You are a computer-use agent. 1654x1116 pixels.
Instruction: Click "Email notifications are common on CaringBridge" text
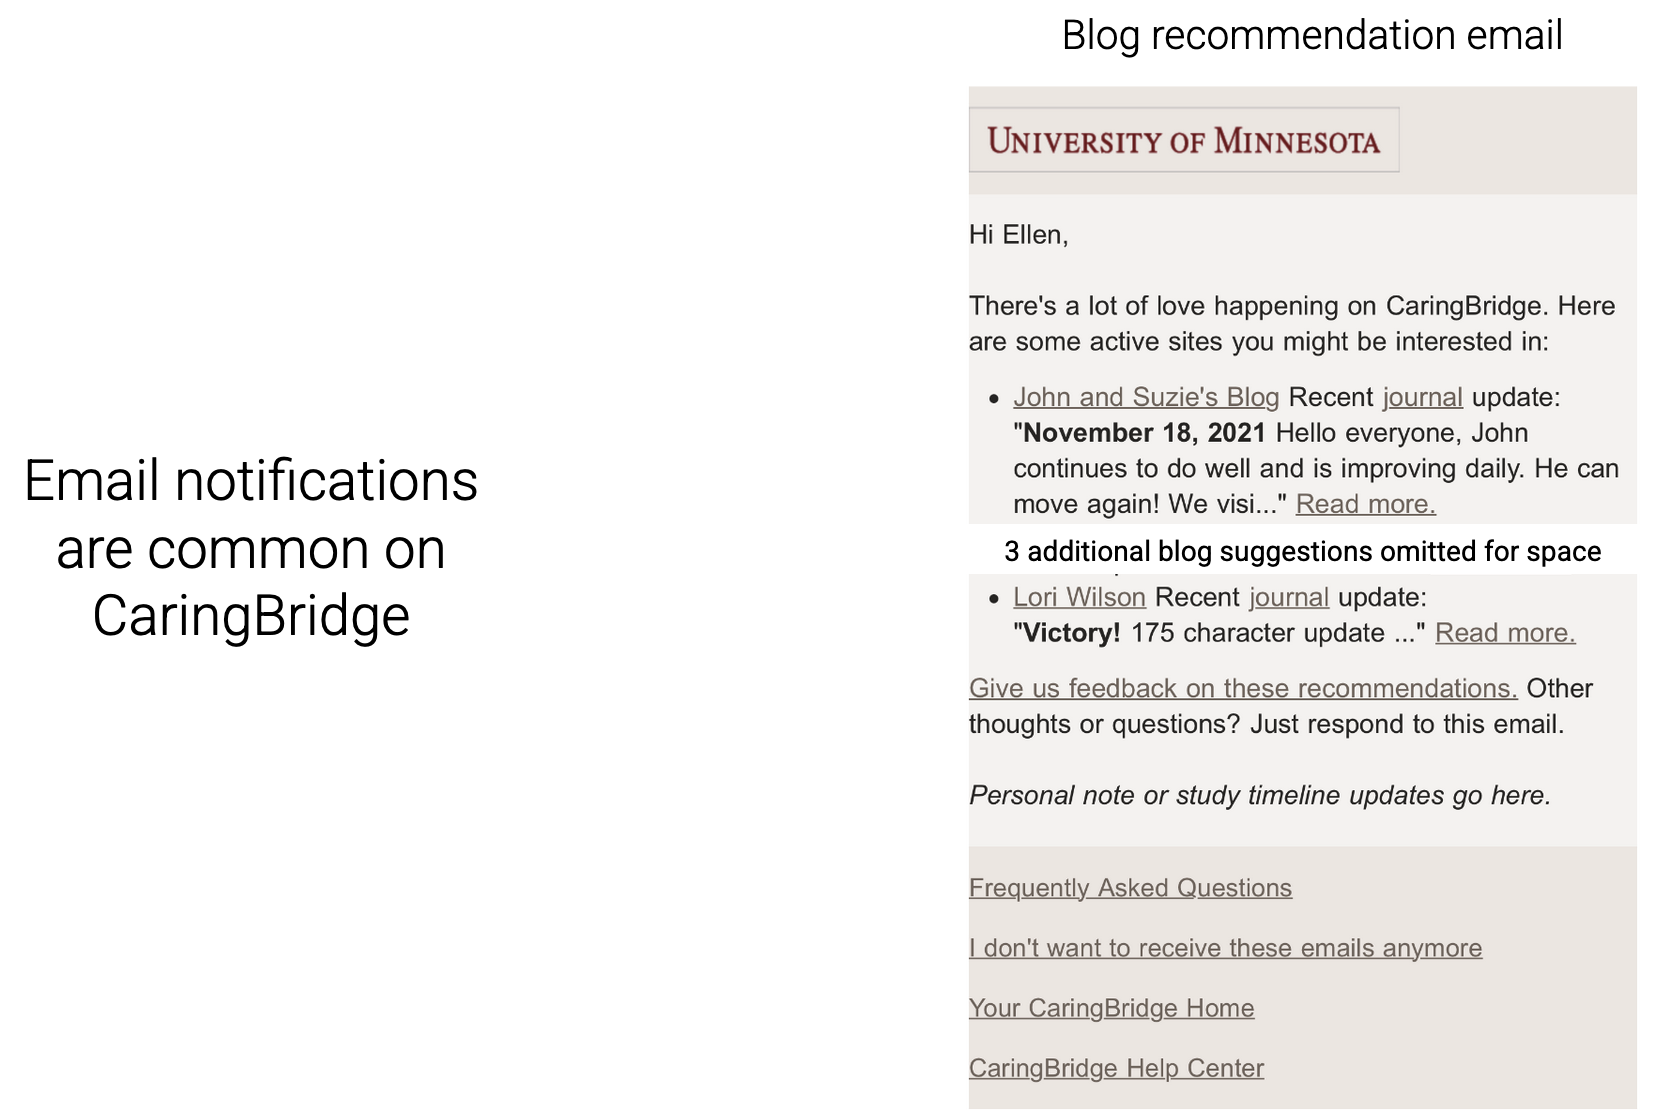(251, 548)
